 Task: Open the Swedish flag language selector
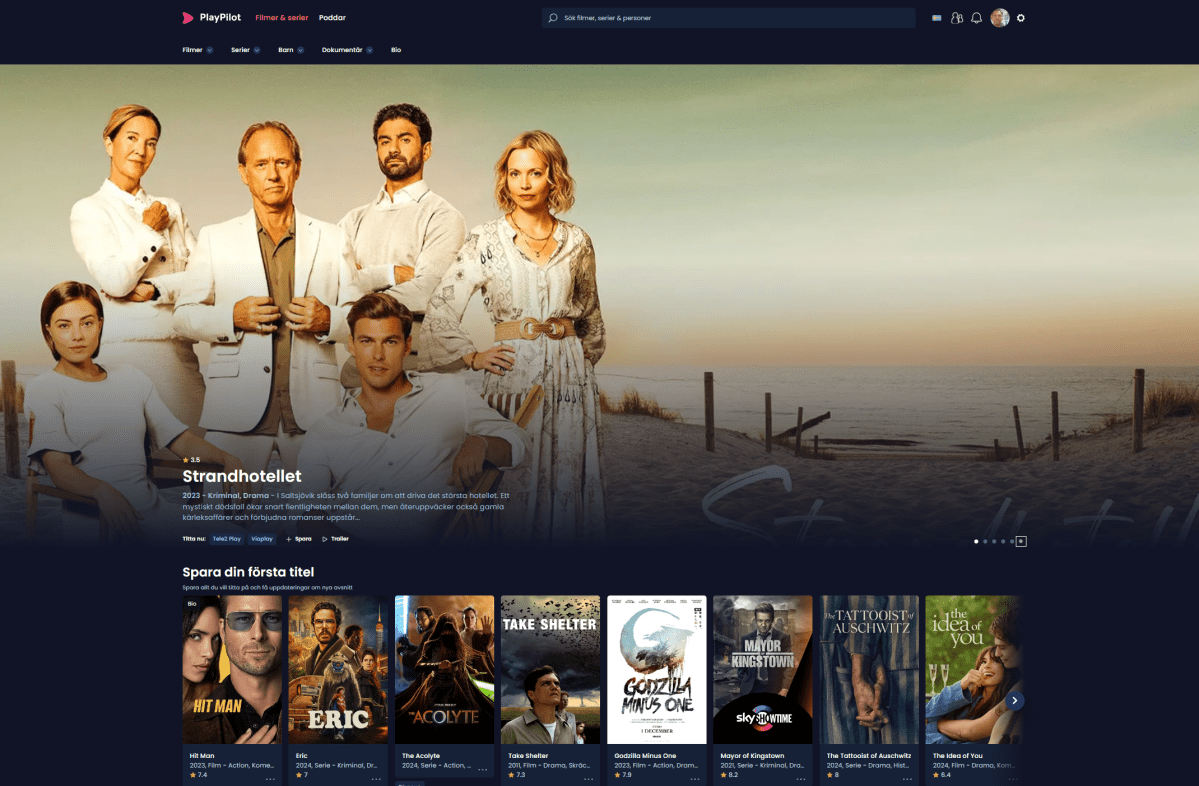tap(937, 18)
